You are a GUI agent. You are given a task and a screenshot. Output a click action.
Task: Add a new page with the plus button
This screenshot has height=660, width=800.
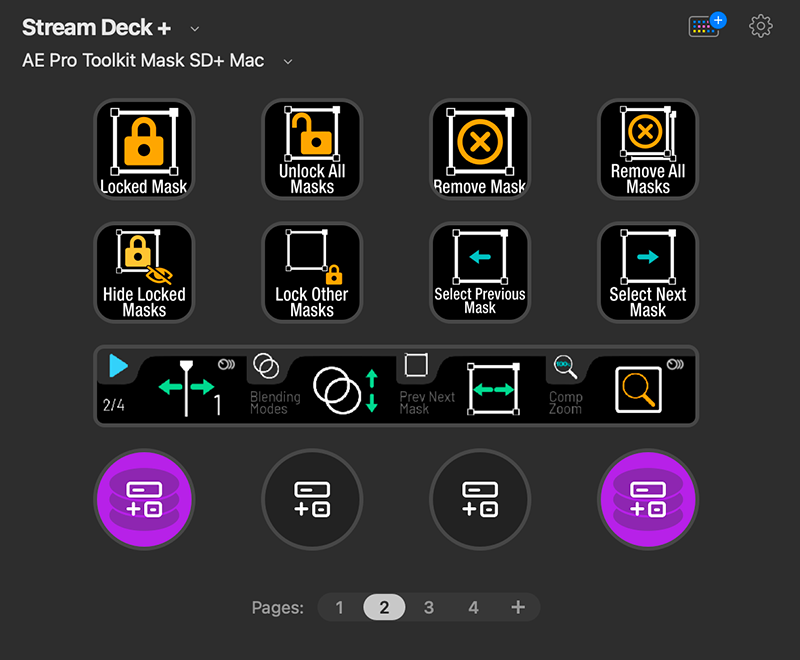[518, 607]
